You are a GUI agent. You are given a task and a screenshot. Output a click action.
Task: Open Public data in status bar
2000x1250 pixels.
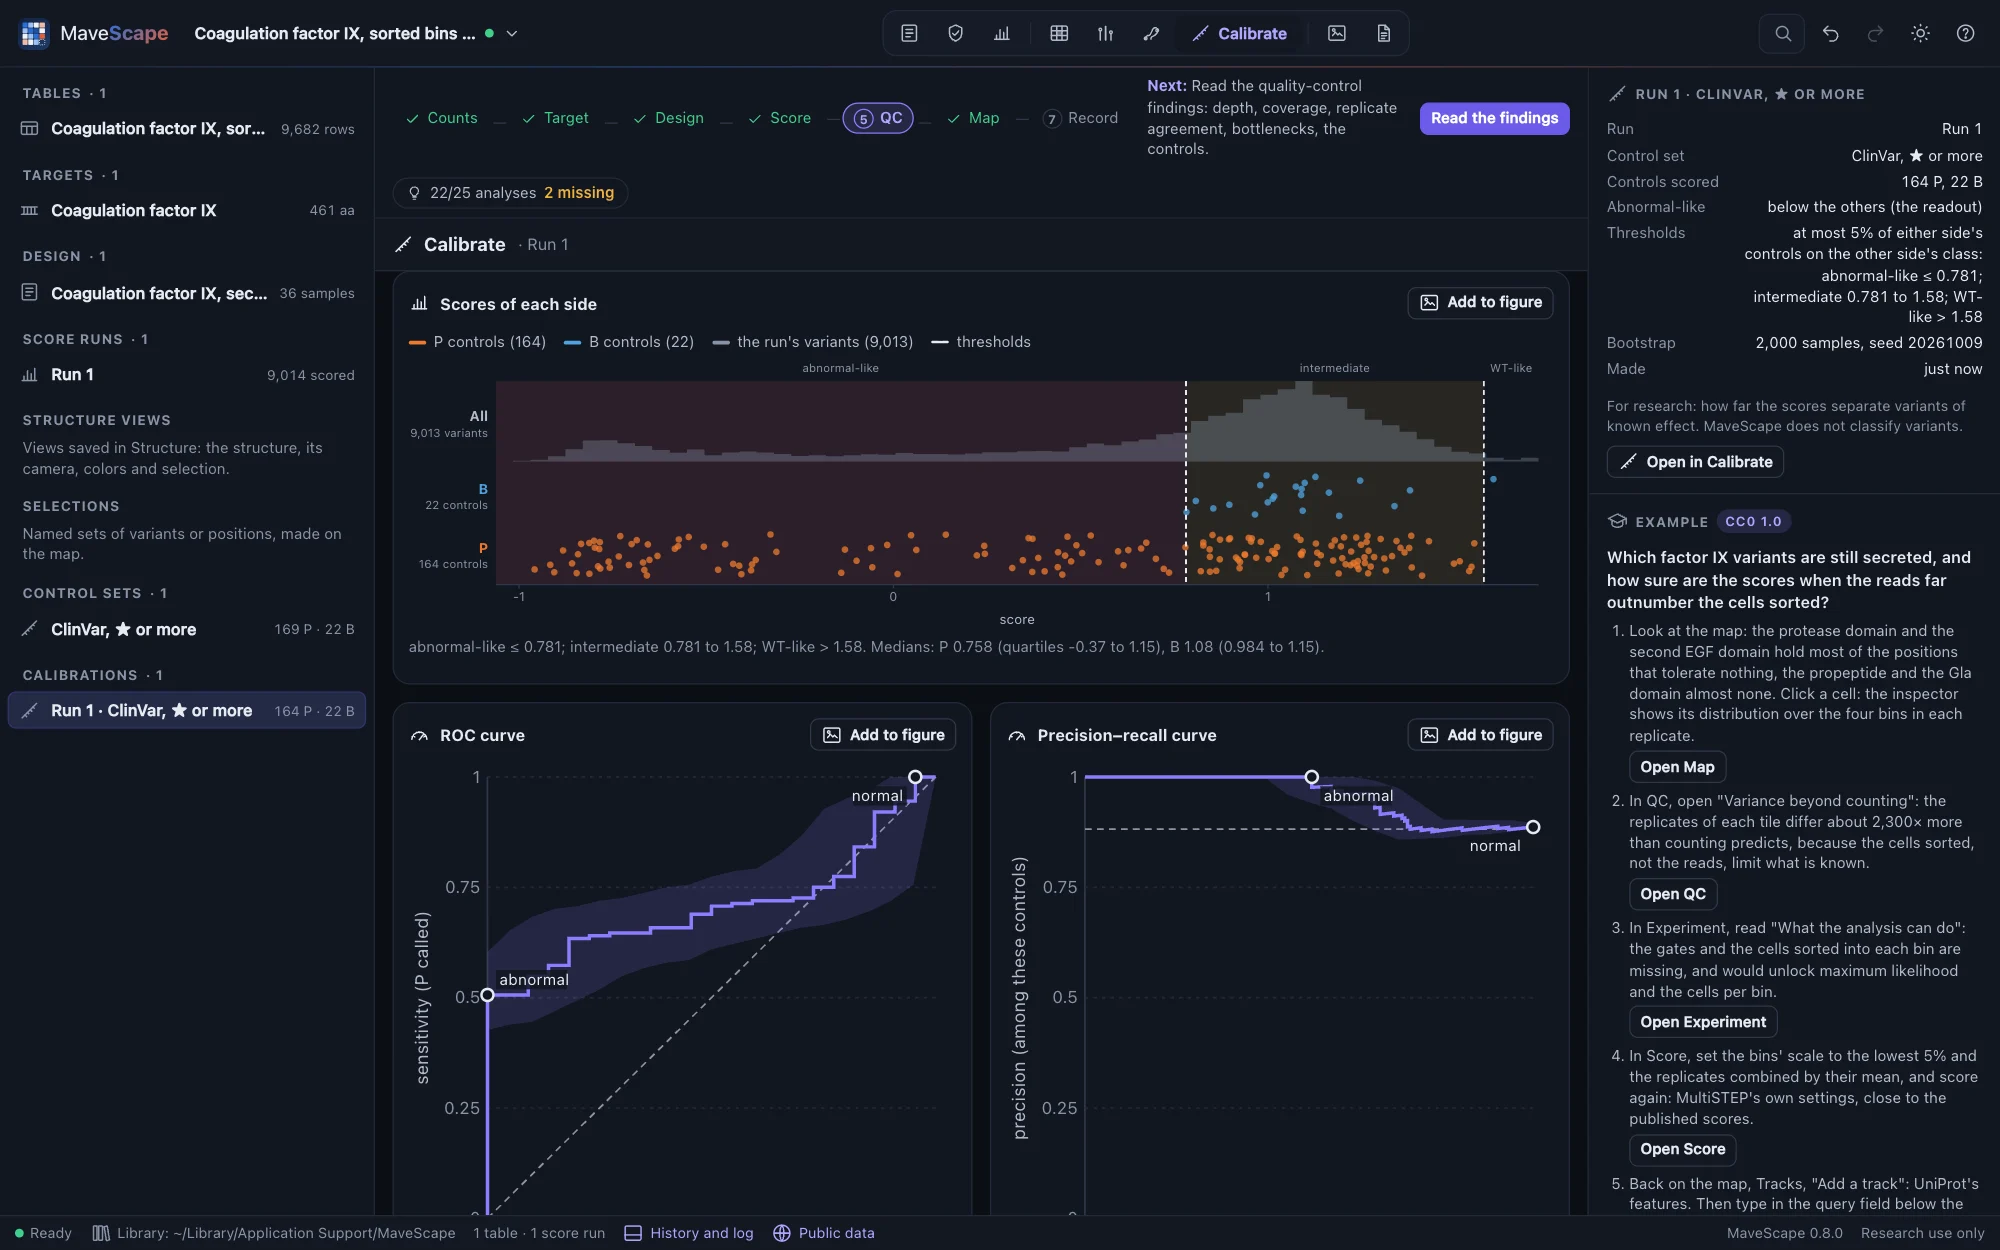tap(824, 1233)
